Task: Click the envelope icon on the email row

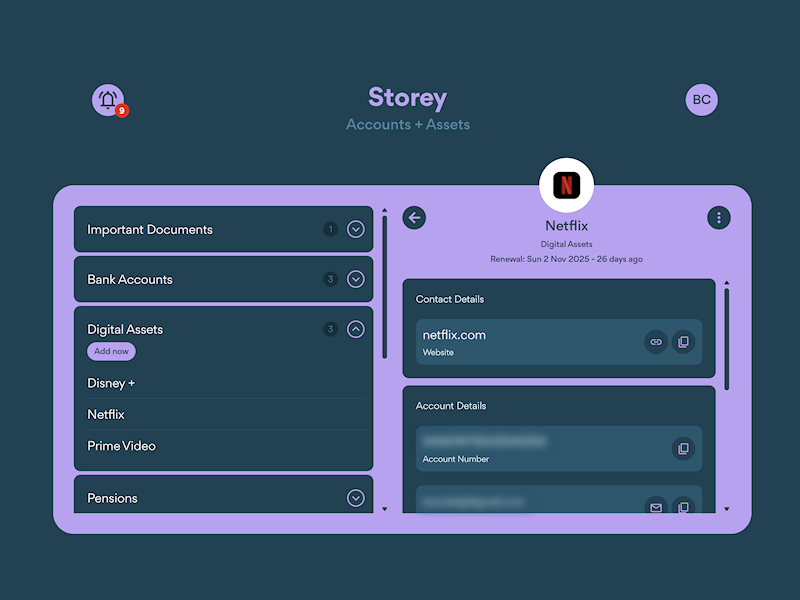Action: [656, 508]
